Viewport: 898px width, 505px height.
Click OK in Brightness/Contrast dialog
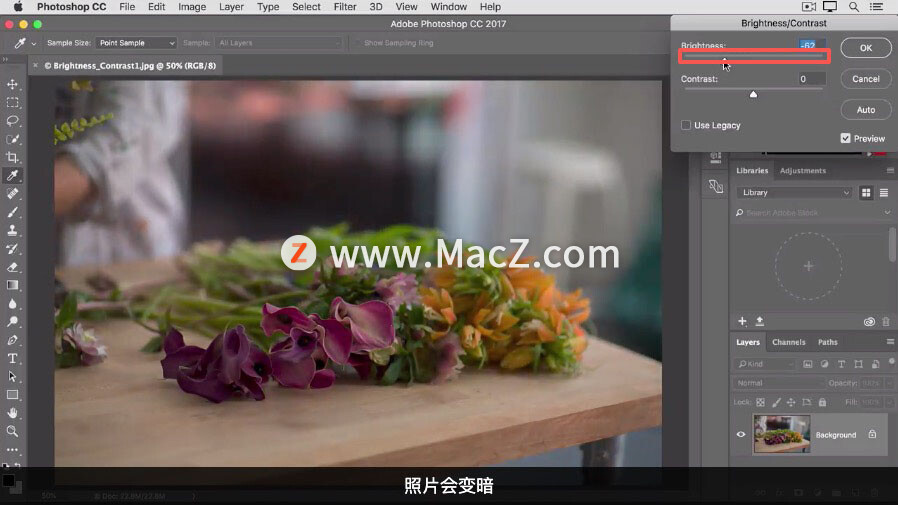(x=866, y=48)
